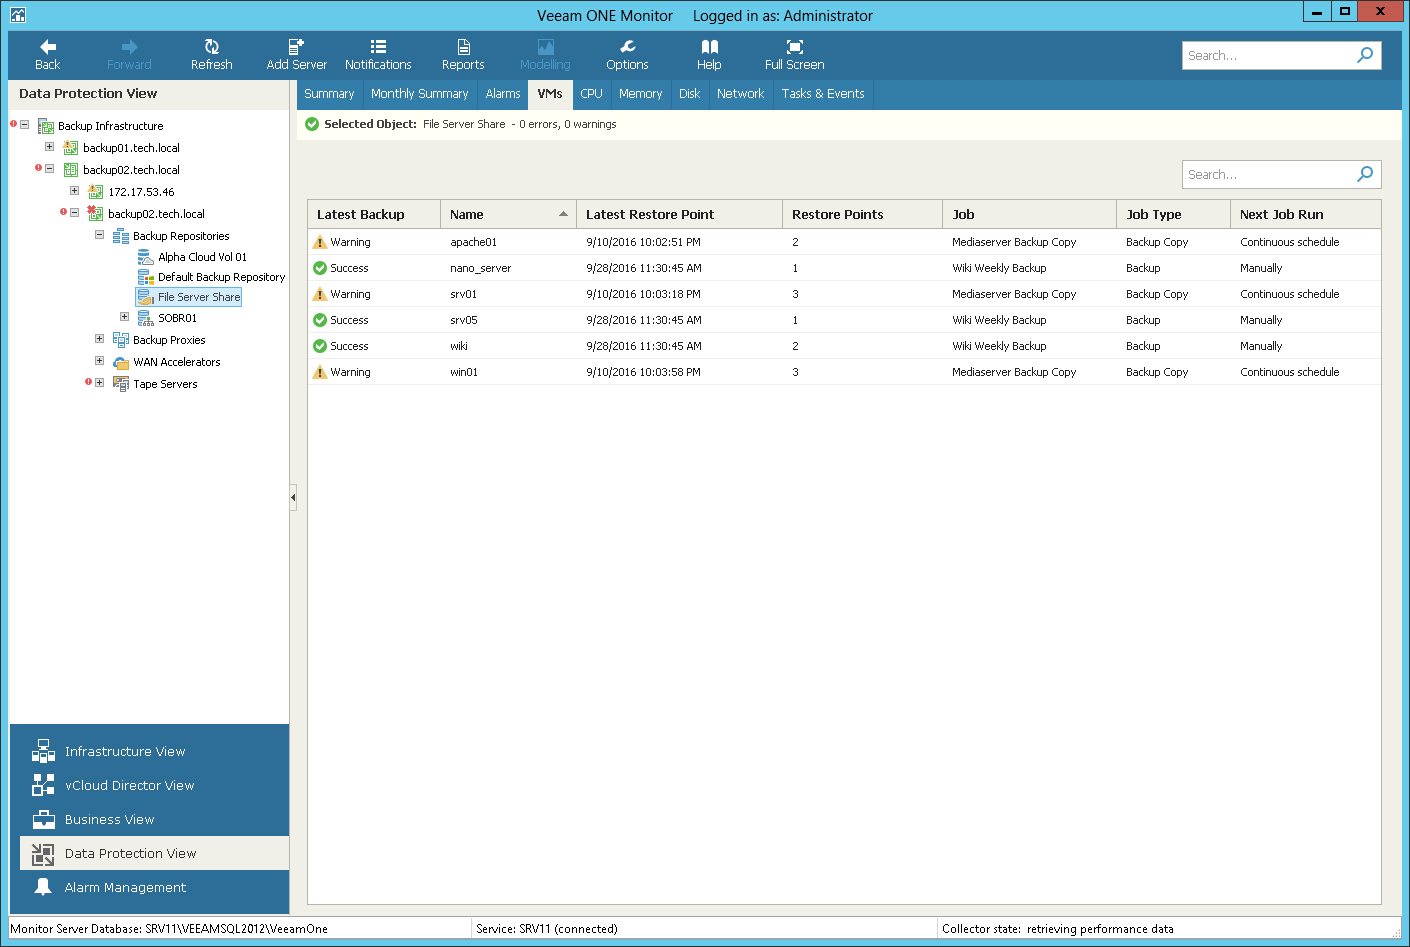Click Infrastructure View icon
Image resolution: width=1410 pixels, height=947 pixels.
[43, 751]
